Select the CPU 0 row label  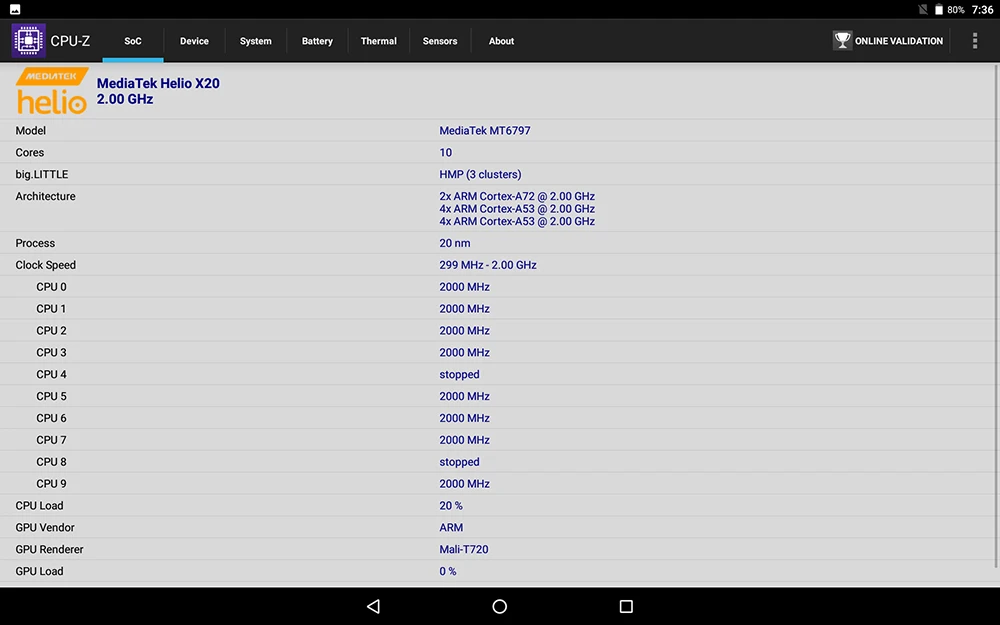click(x=51, y=287)
